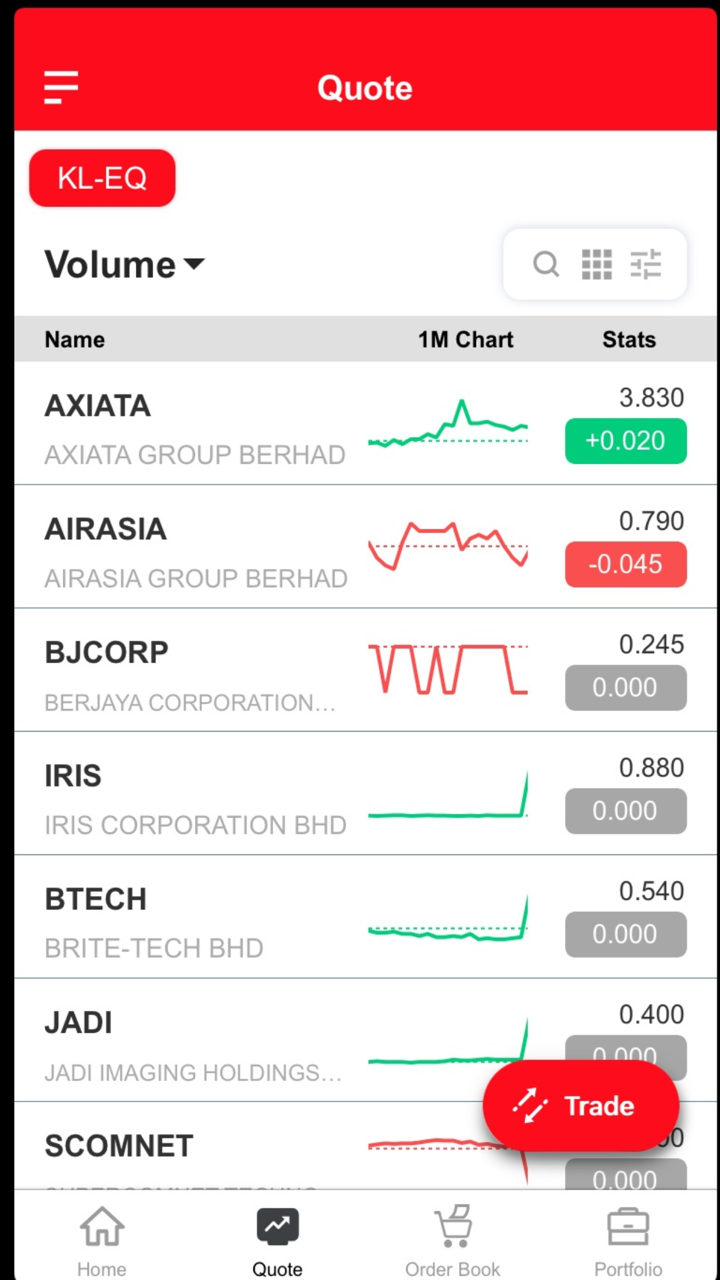Open the AIRASIA 1M chart
The height and width of the screenshot is (1280, 720).
pos(448,546)
